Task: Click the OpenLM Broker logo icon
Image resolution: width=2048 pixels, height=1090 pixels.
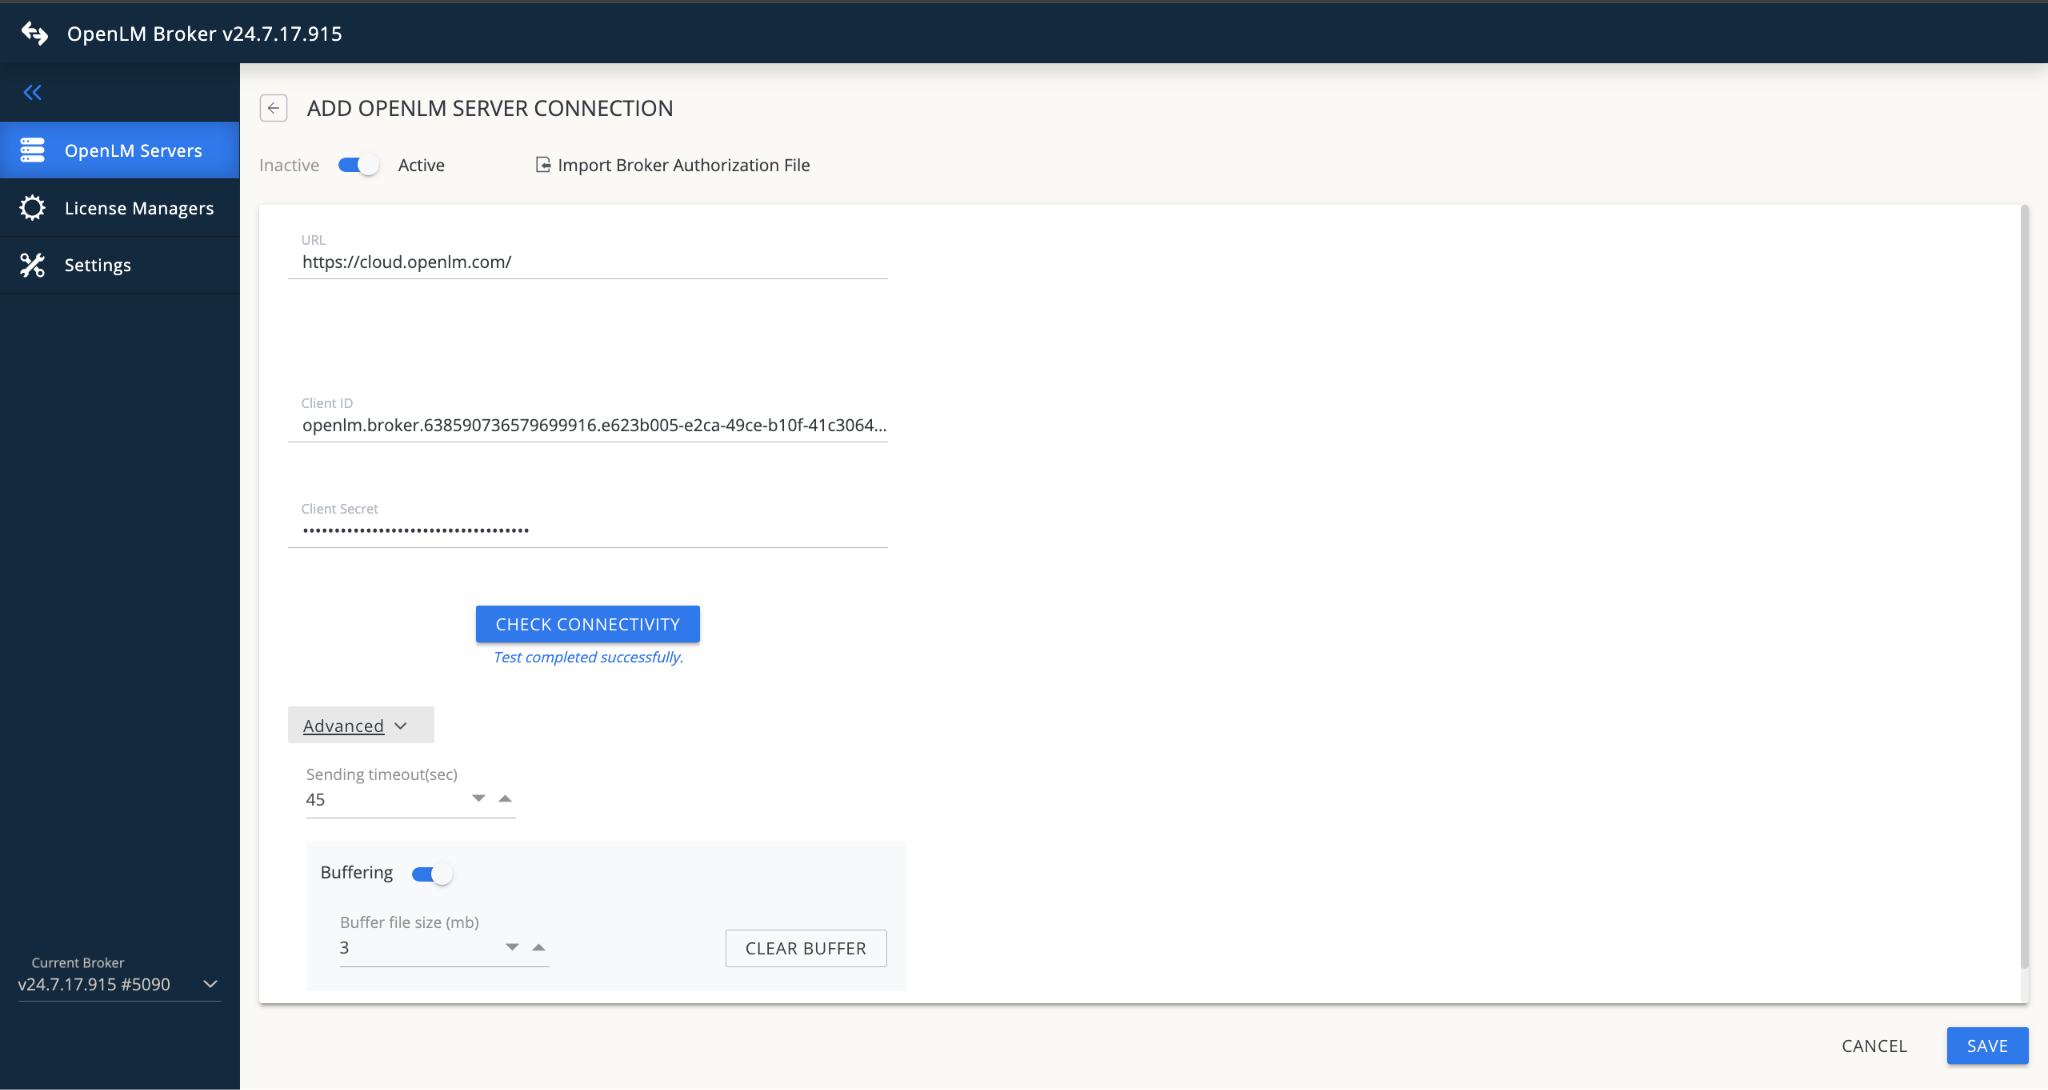Action: (33, 32)
